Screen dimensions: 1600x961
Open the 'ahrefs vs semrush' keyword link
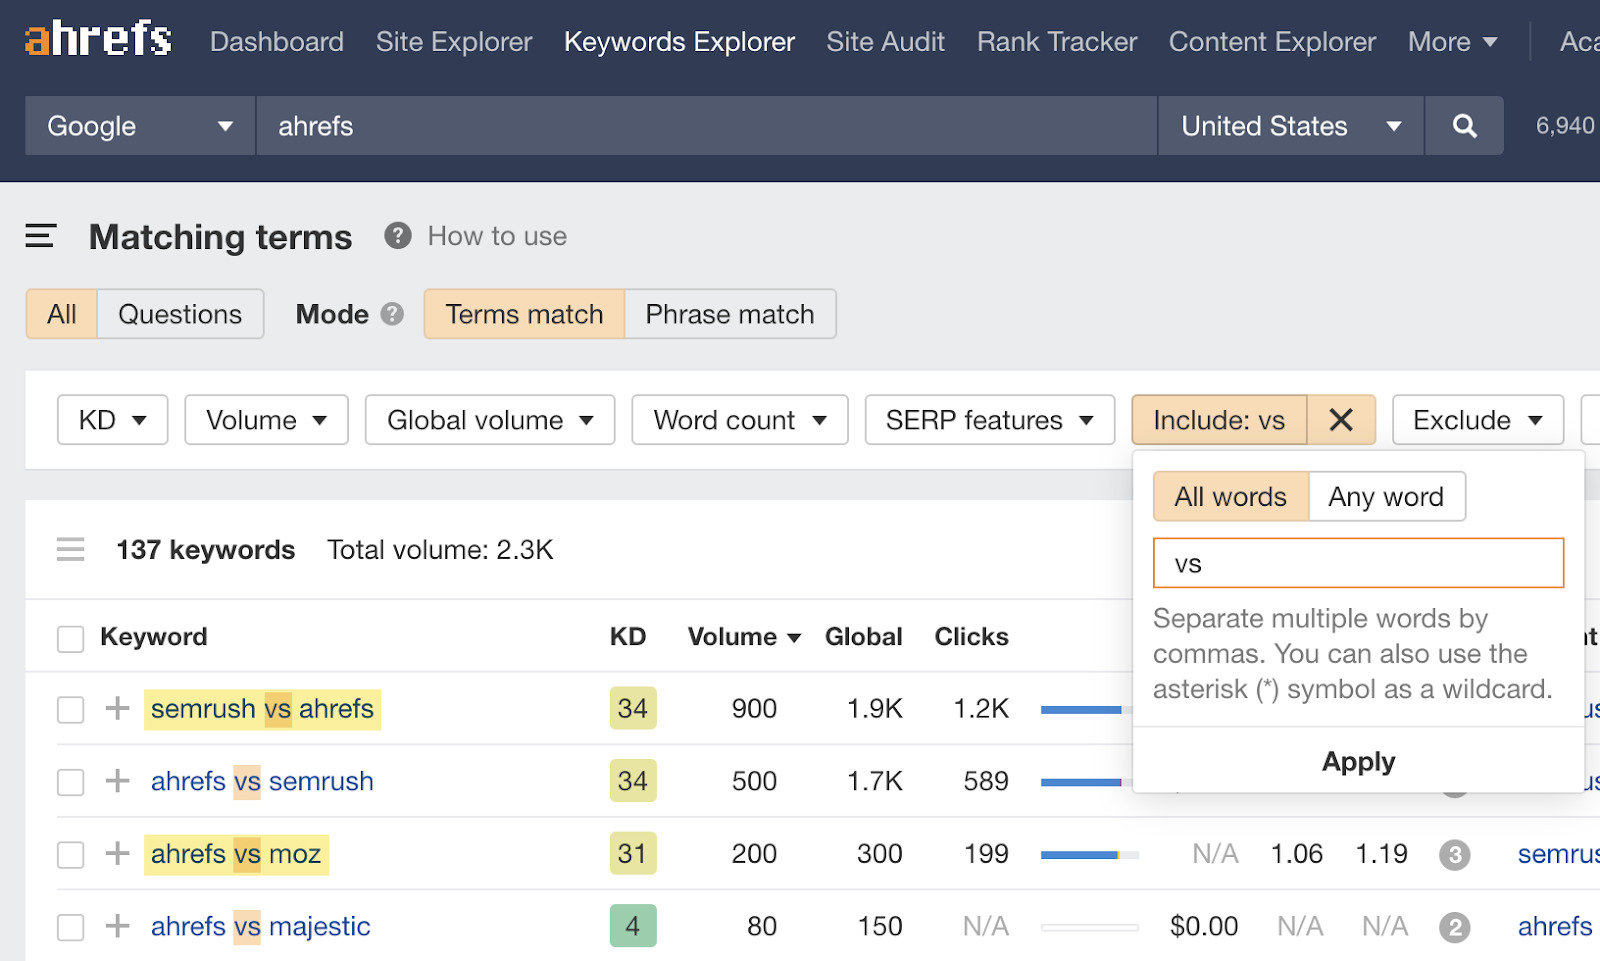point(262,781)
